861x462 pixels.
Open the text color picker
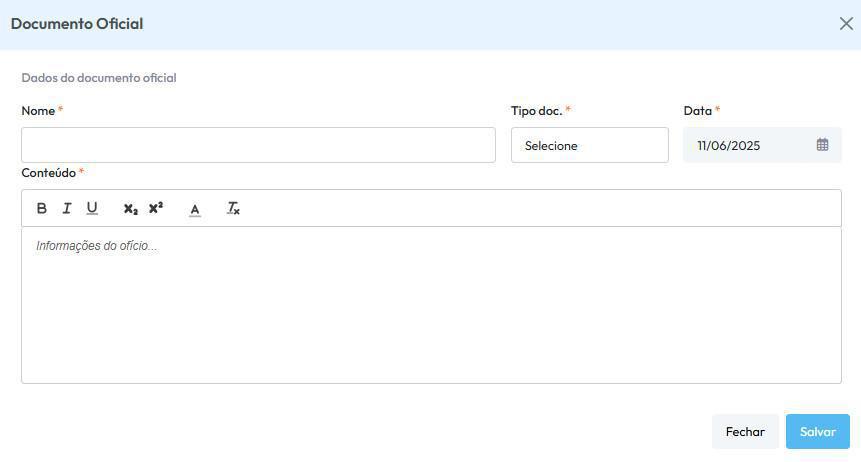click(195, 209)
